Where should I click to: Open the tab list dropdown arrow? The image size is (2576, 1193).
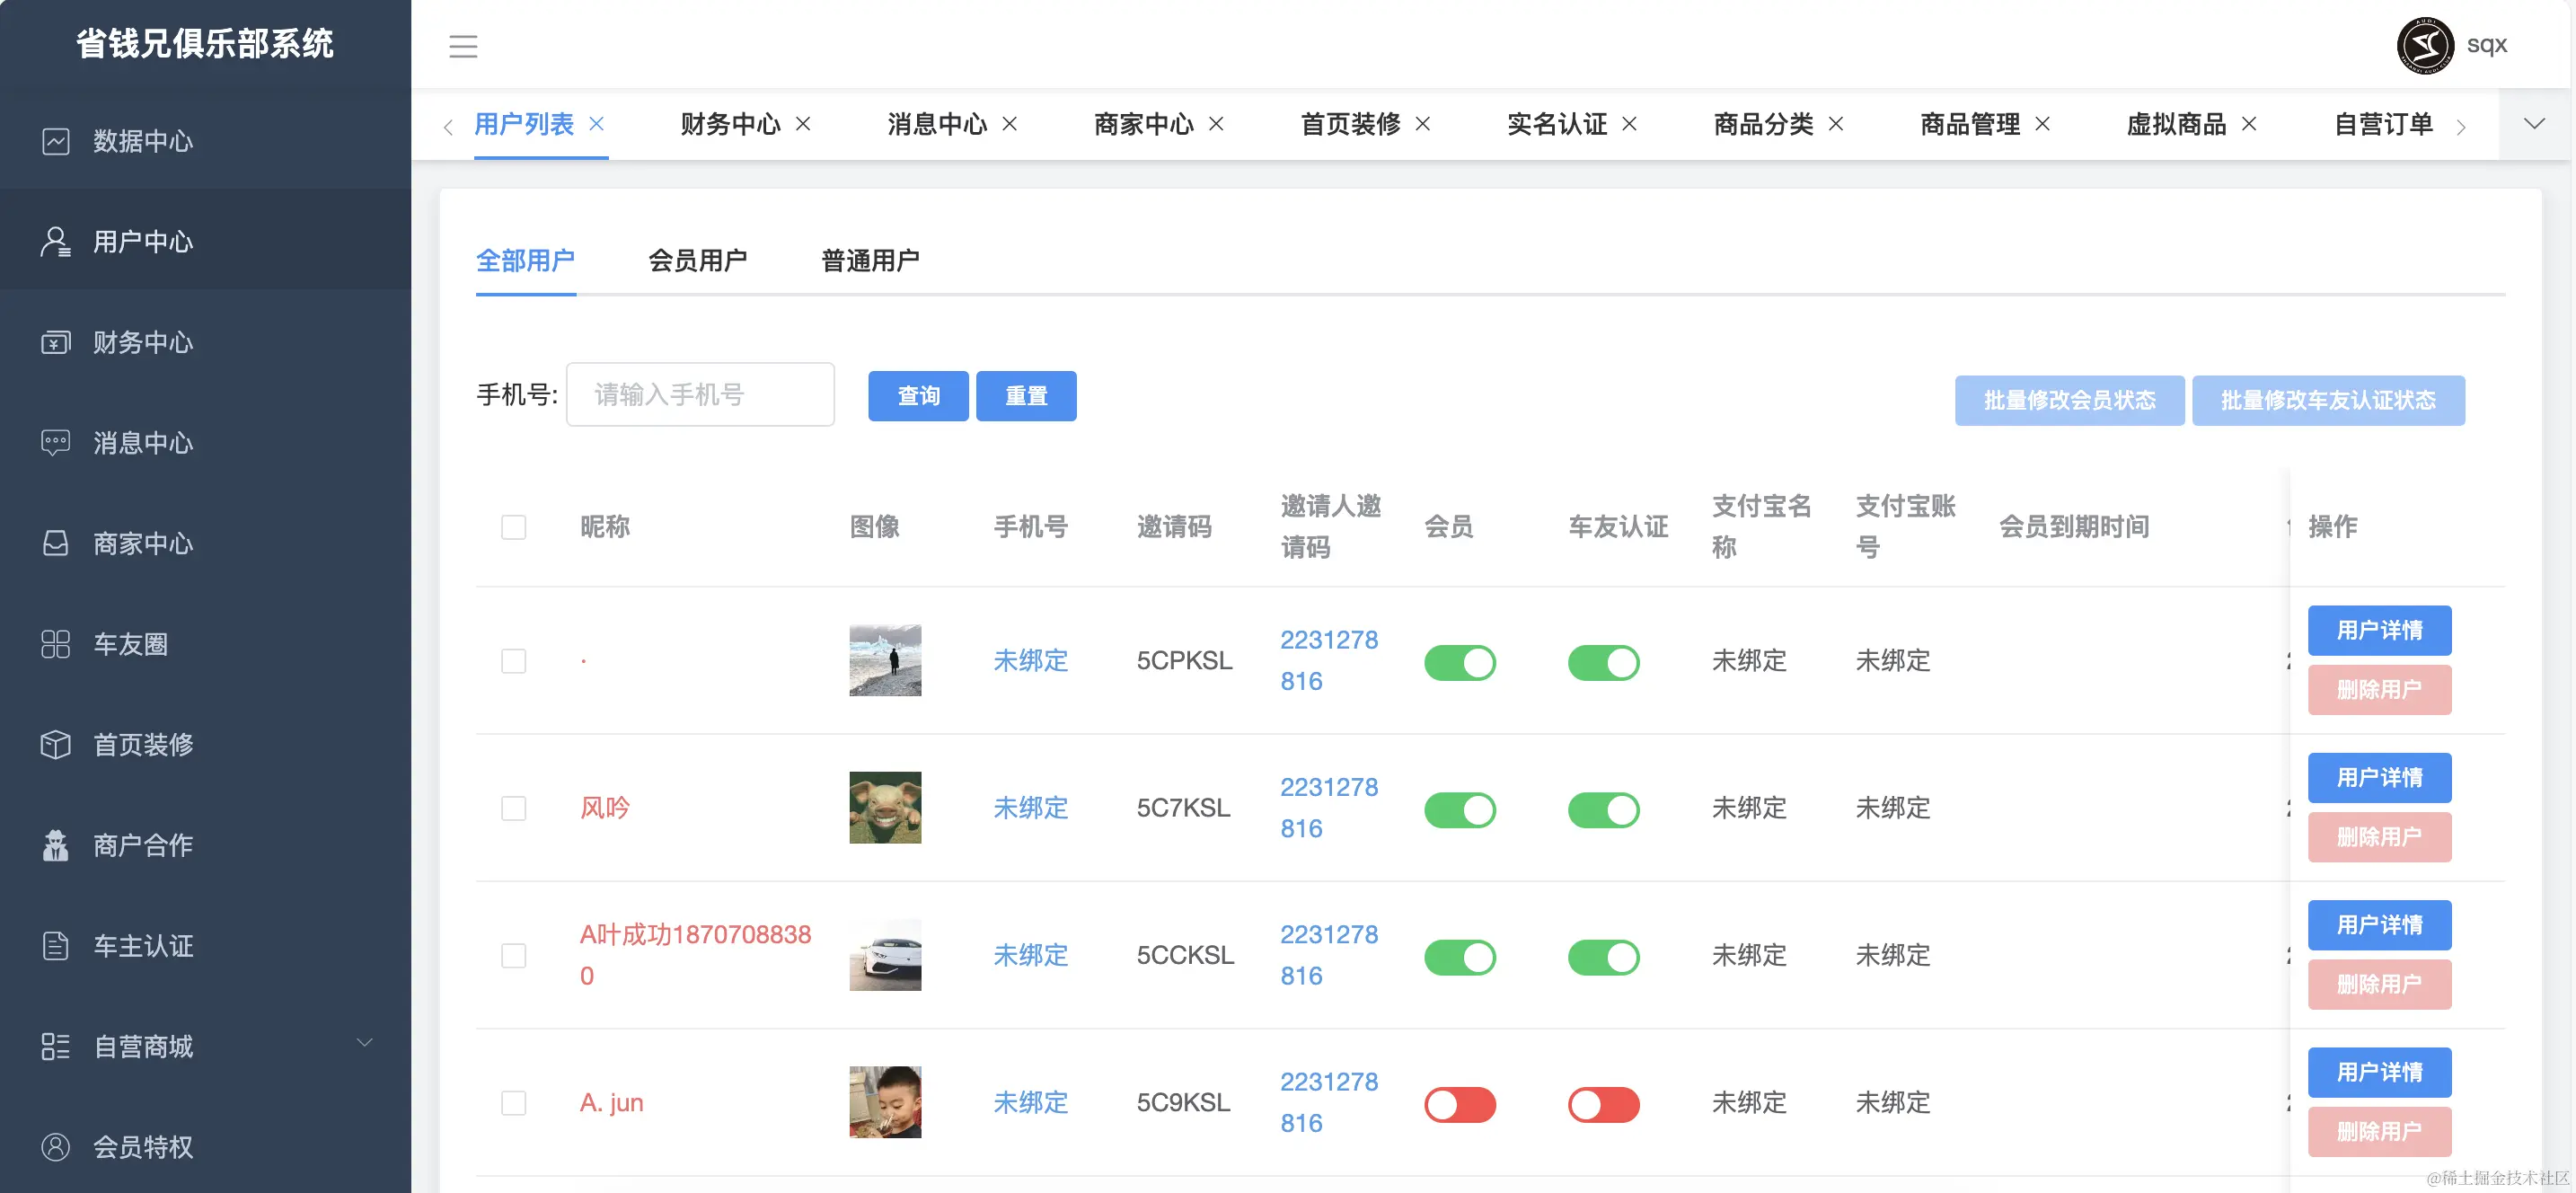tap(2533, 124)
